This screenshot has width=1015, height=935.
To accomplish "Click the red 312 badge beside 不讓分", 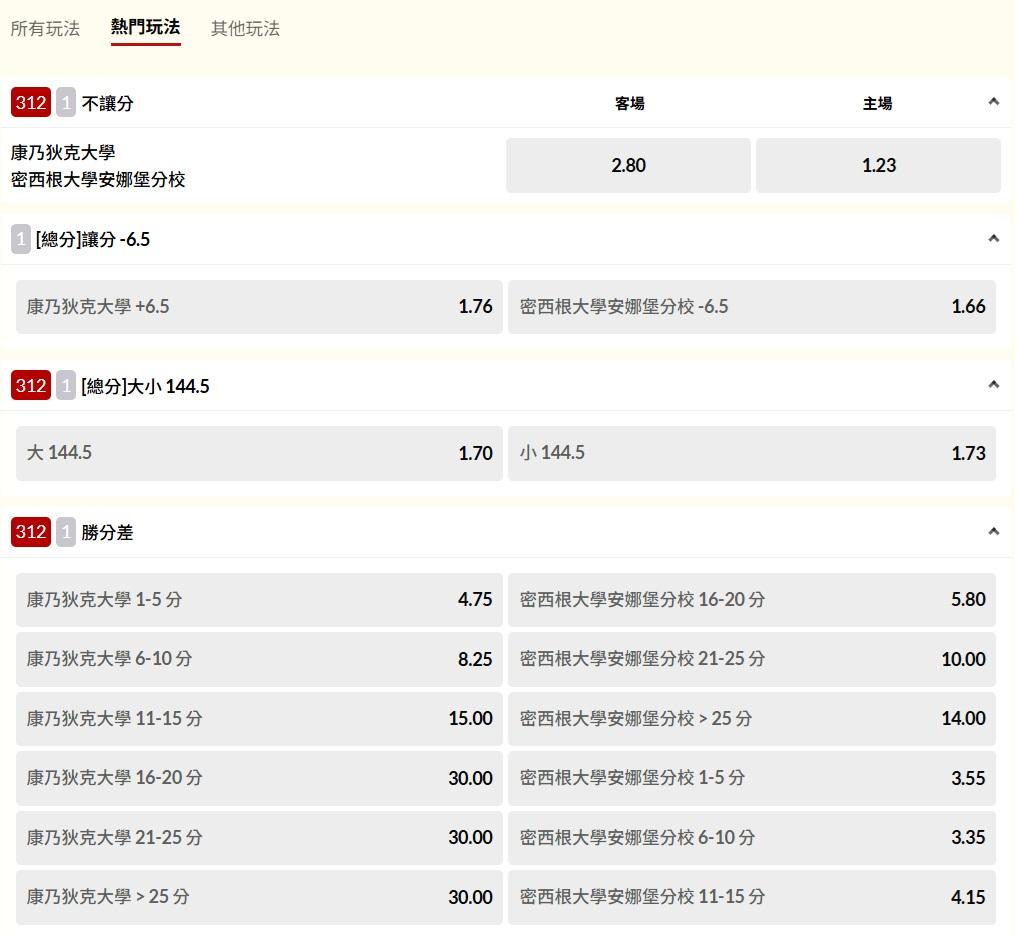I will [x=31, y=103].
